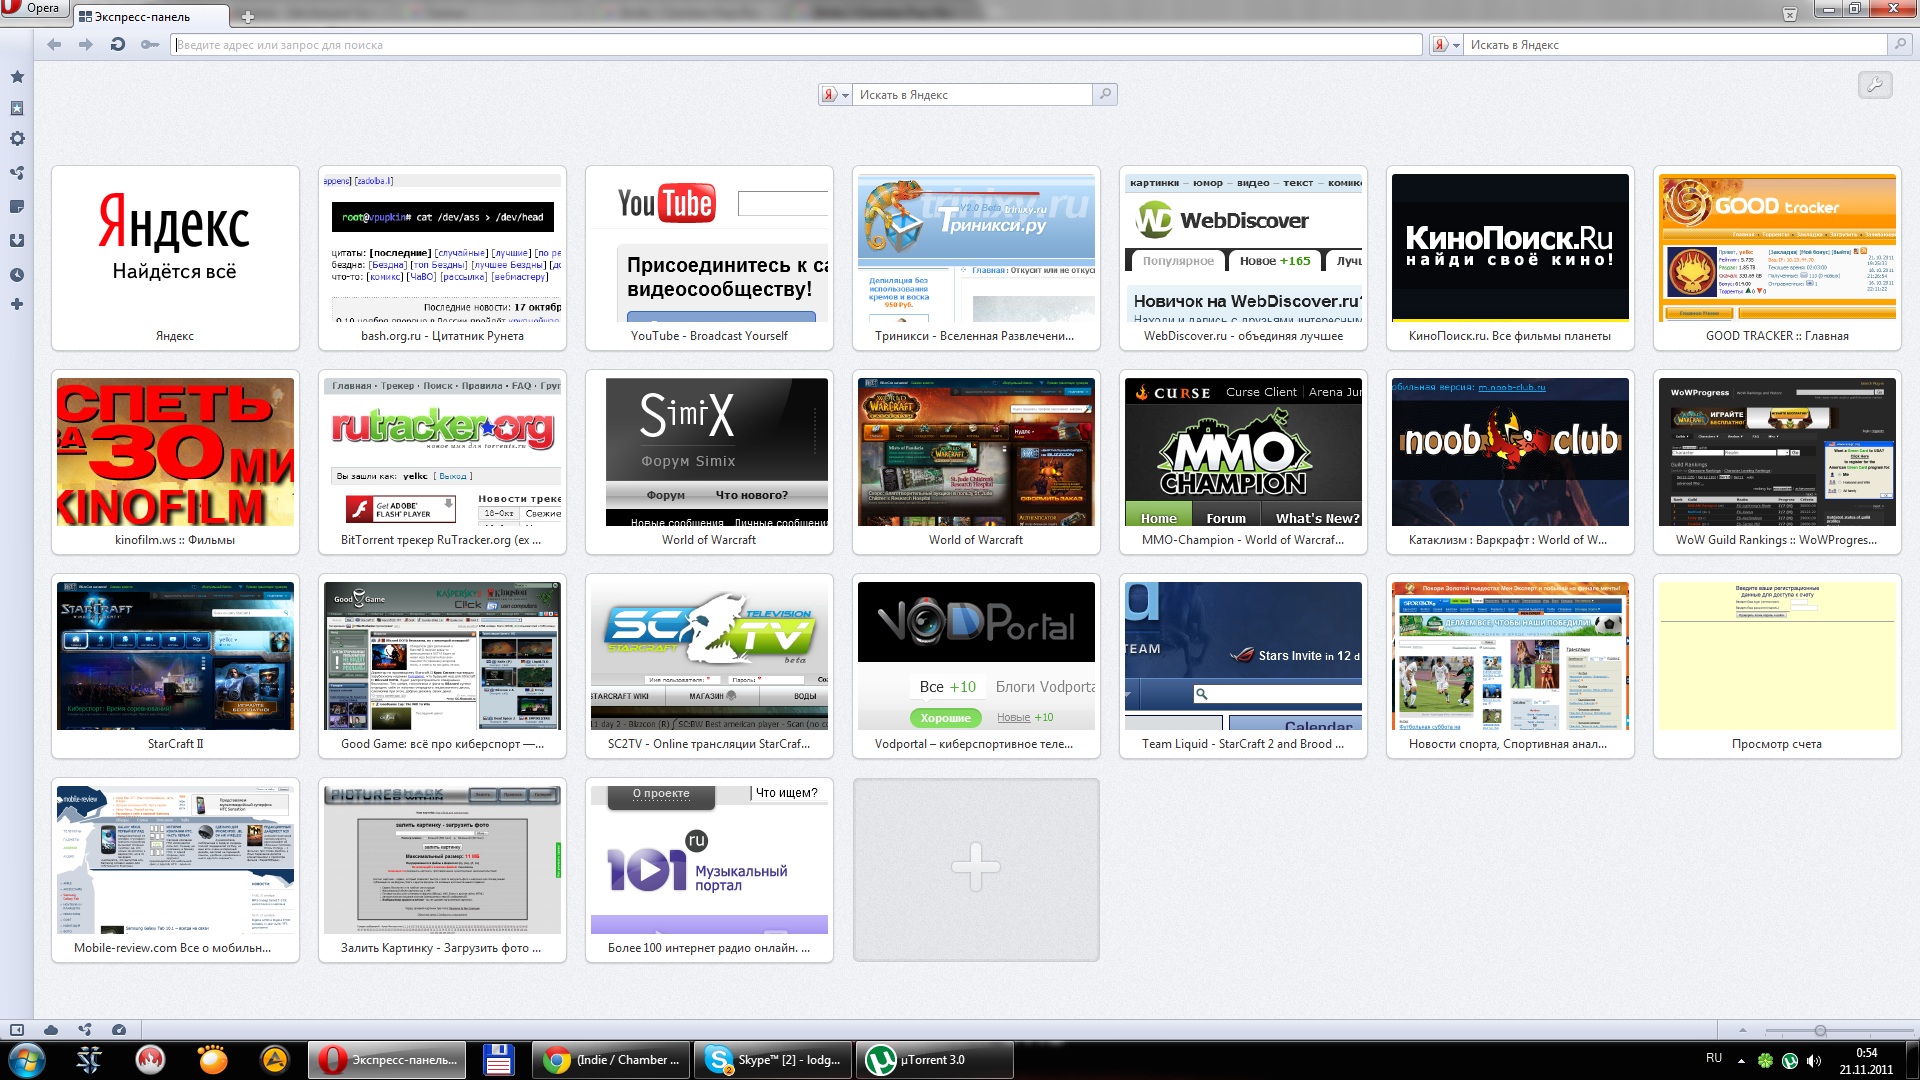Open the History clock panel icon
This screenshot has width=1920, height=1080.
17,275
